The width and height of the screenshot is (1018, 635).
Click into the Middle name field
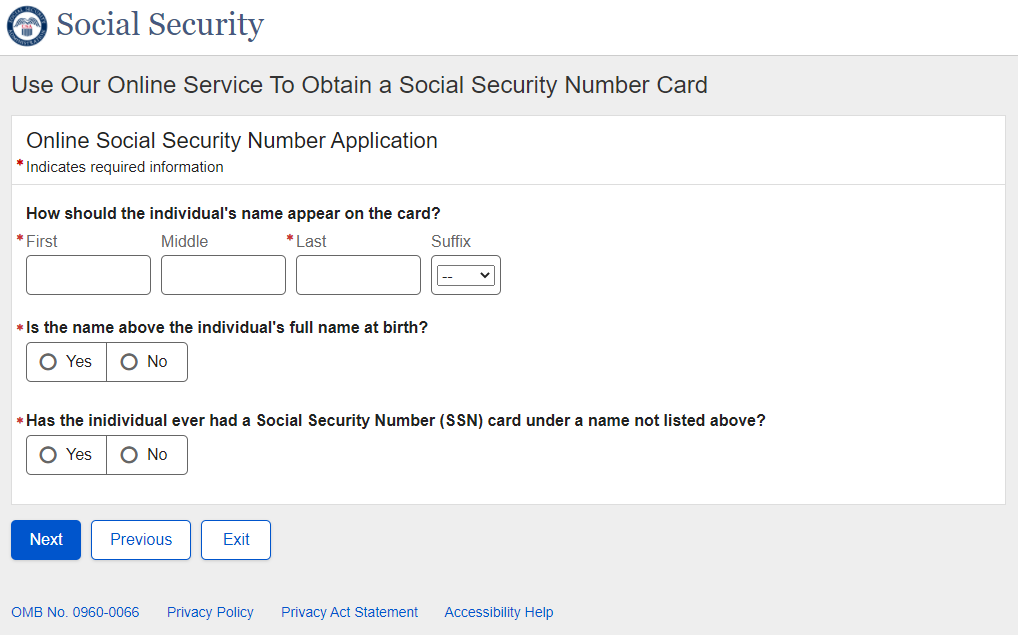pos(223,275)
